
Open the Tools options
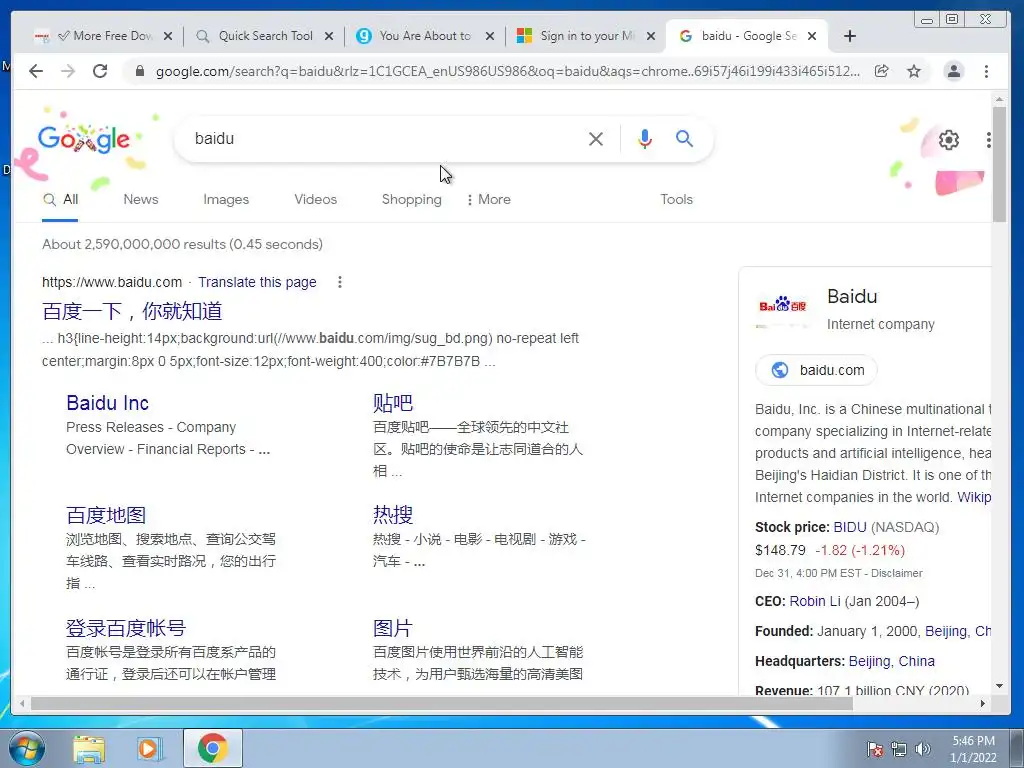[677, 199]
